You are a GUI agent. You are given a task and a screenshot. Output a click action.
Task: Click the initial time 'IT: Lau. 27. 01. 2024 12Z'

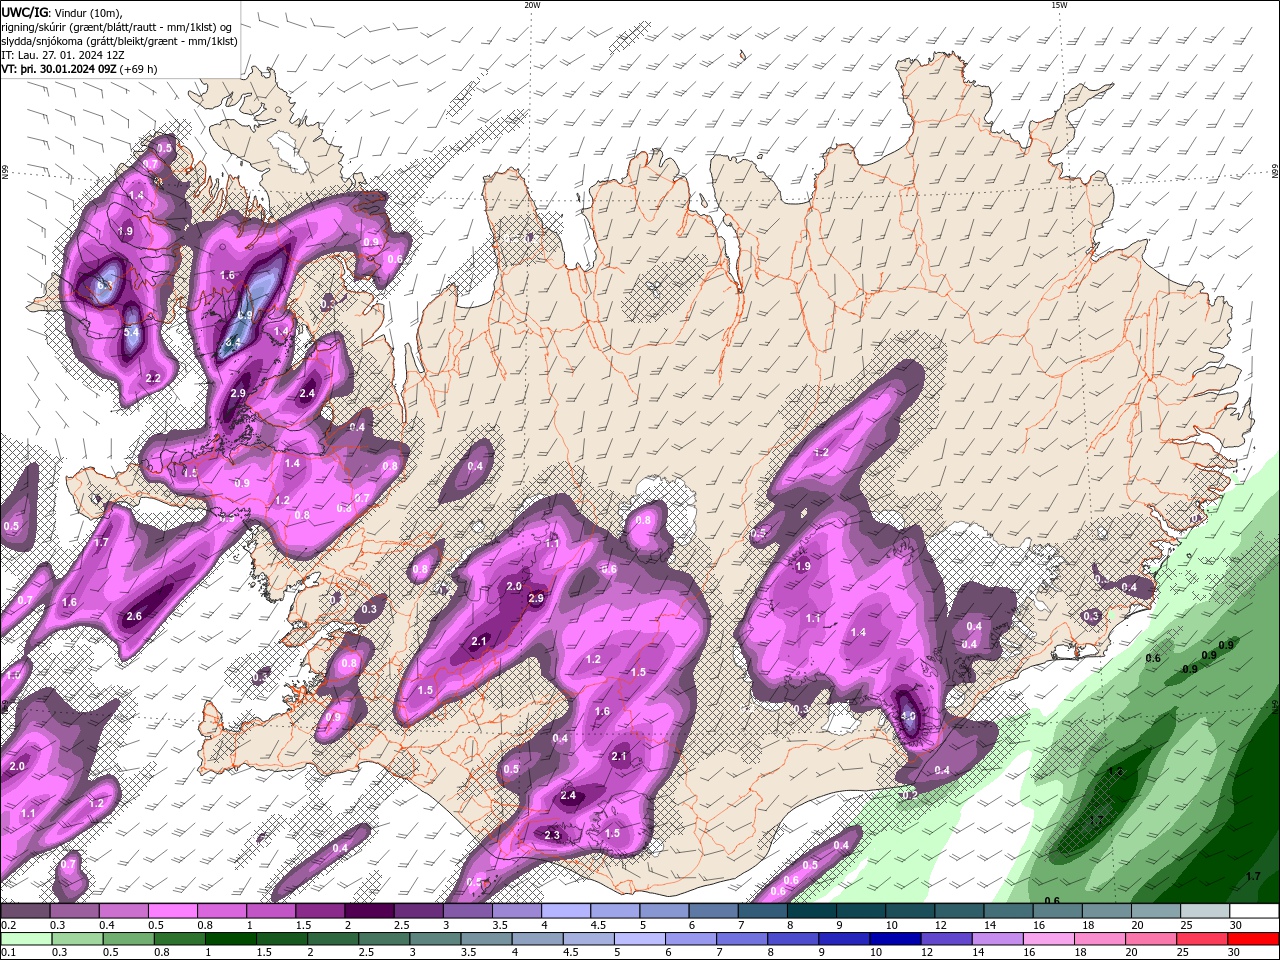click(x=63, y=55)
